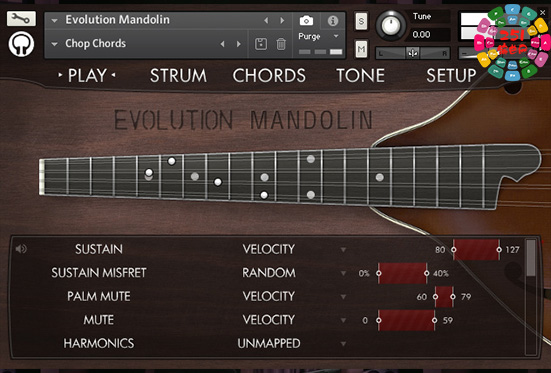This screenshot has width=551, height=373.
Task: Open the Evolution Mandolin instrument dropdown
Action: tap(54, 20)
